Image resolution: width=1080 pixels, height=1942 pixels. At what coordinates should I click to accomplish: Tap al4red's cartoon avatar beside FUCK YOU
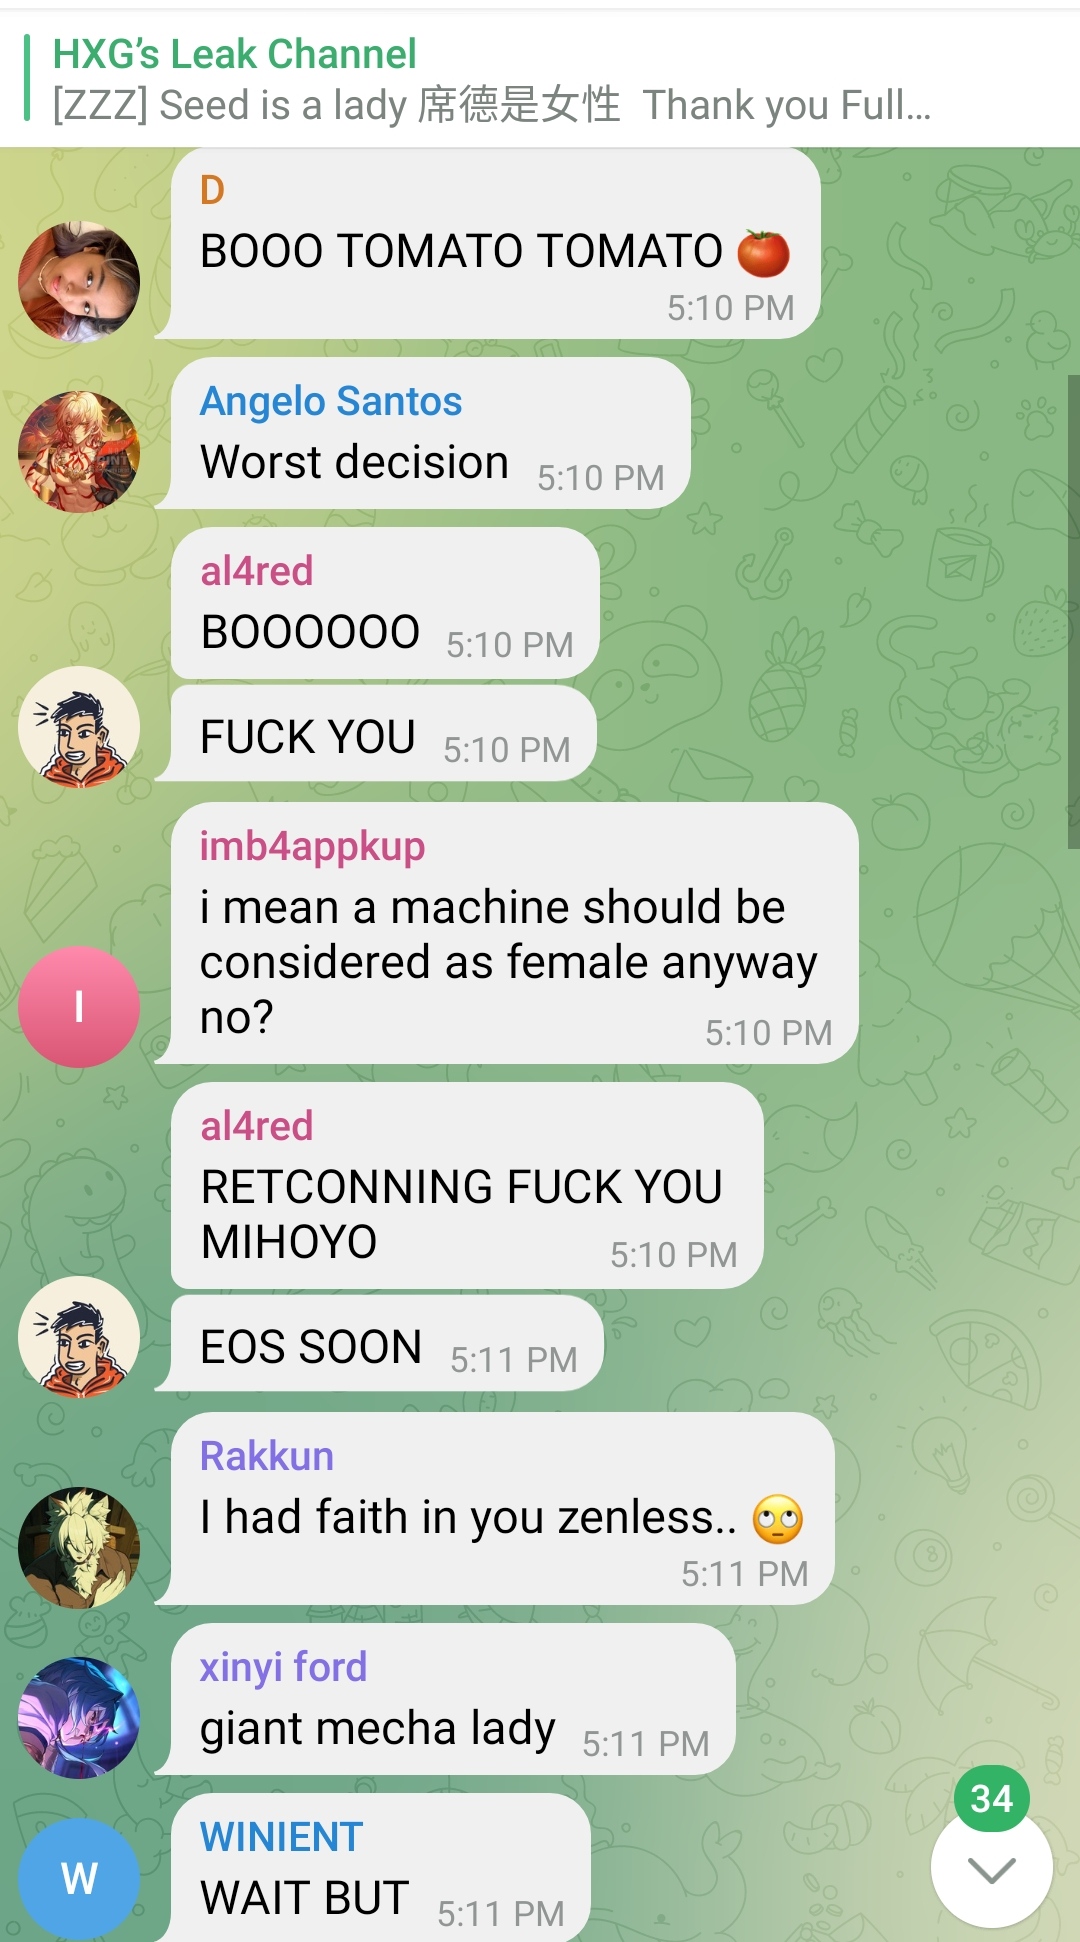point(79,727)
